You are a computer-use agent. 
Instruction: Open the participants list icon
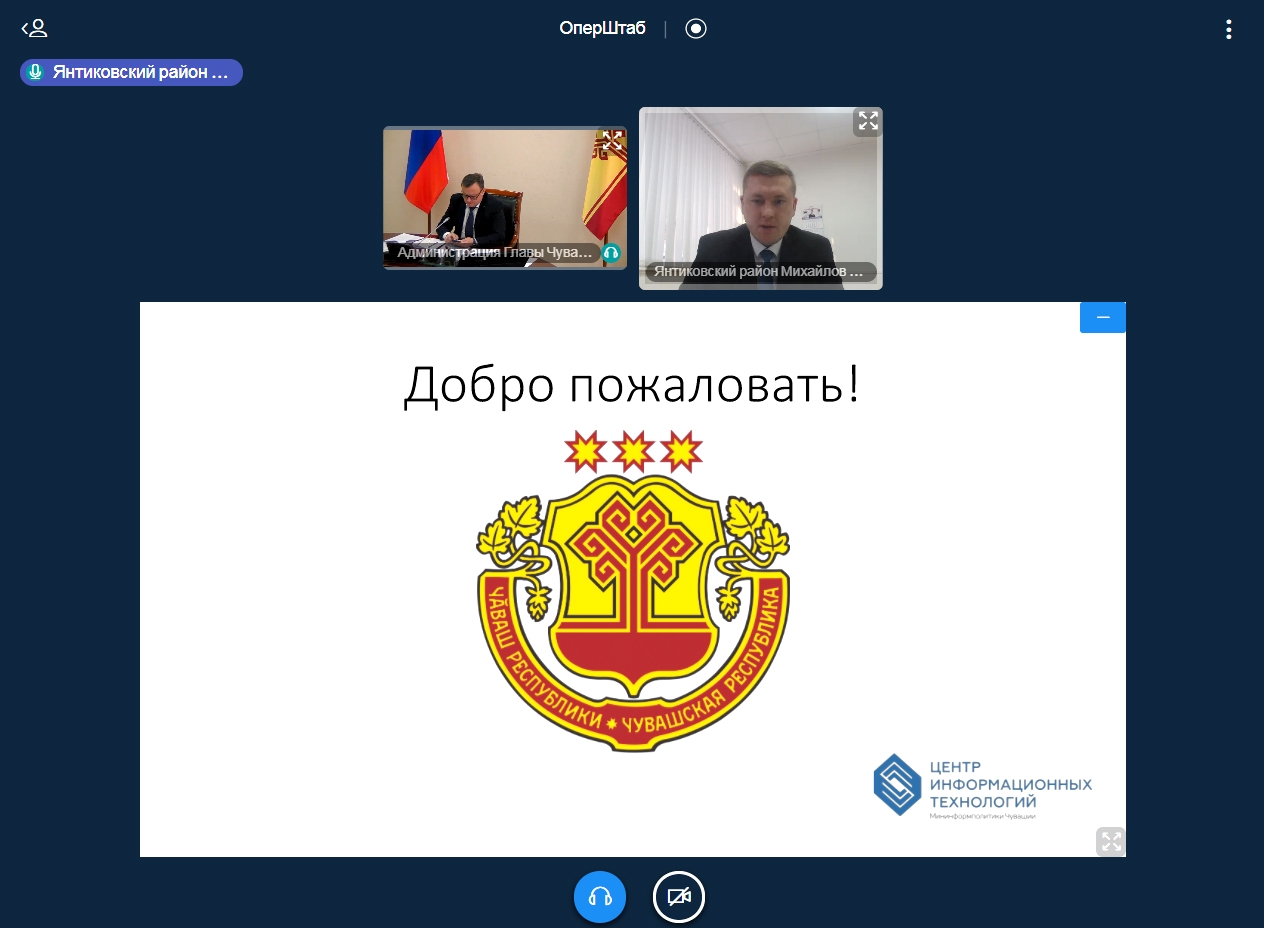(x=34, y=28)
